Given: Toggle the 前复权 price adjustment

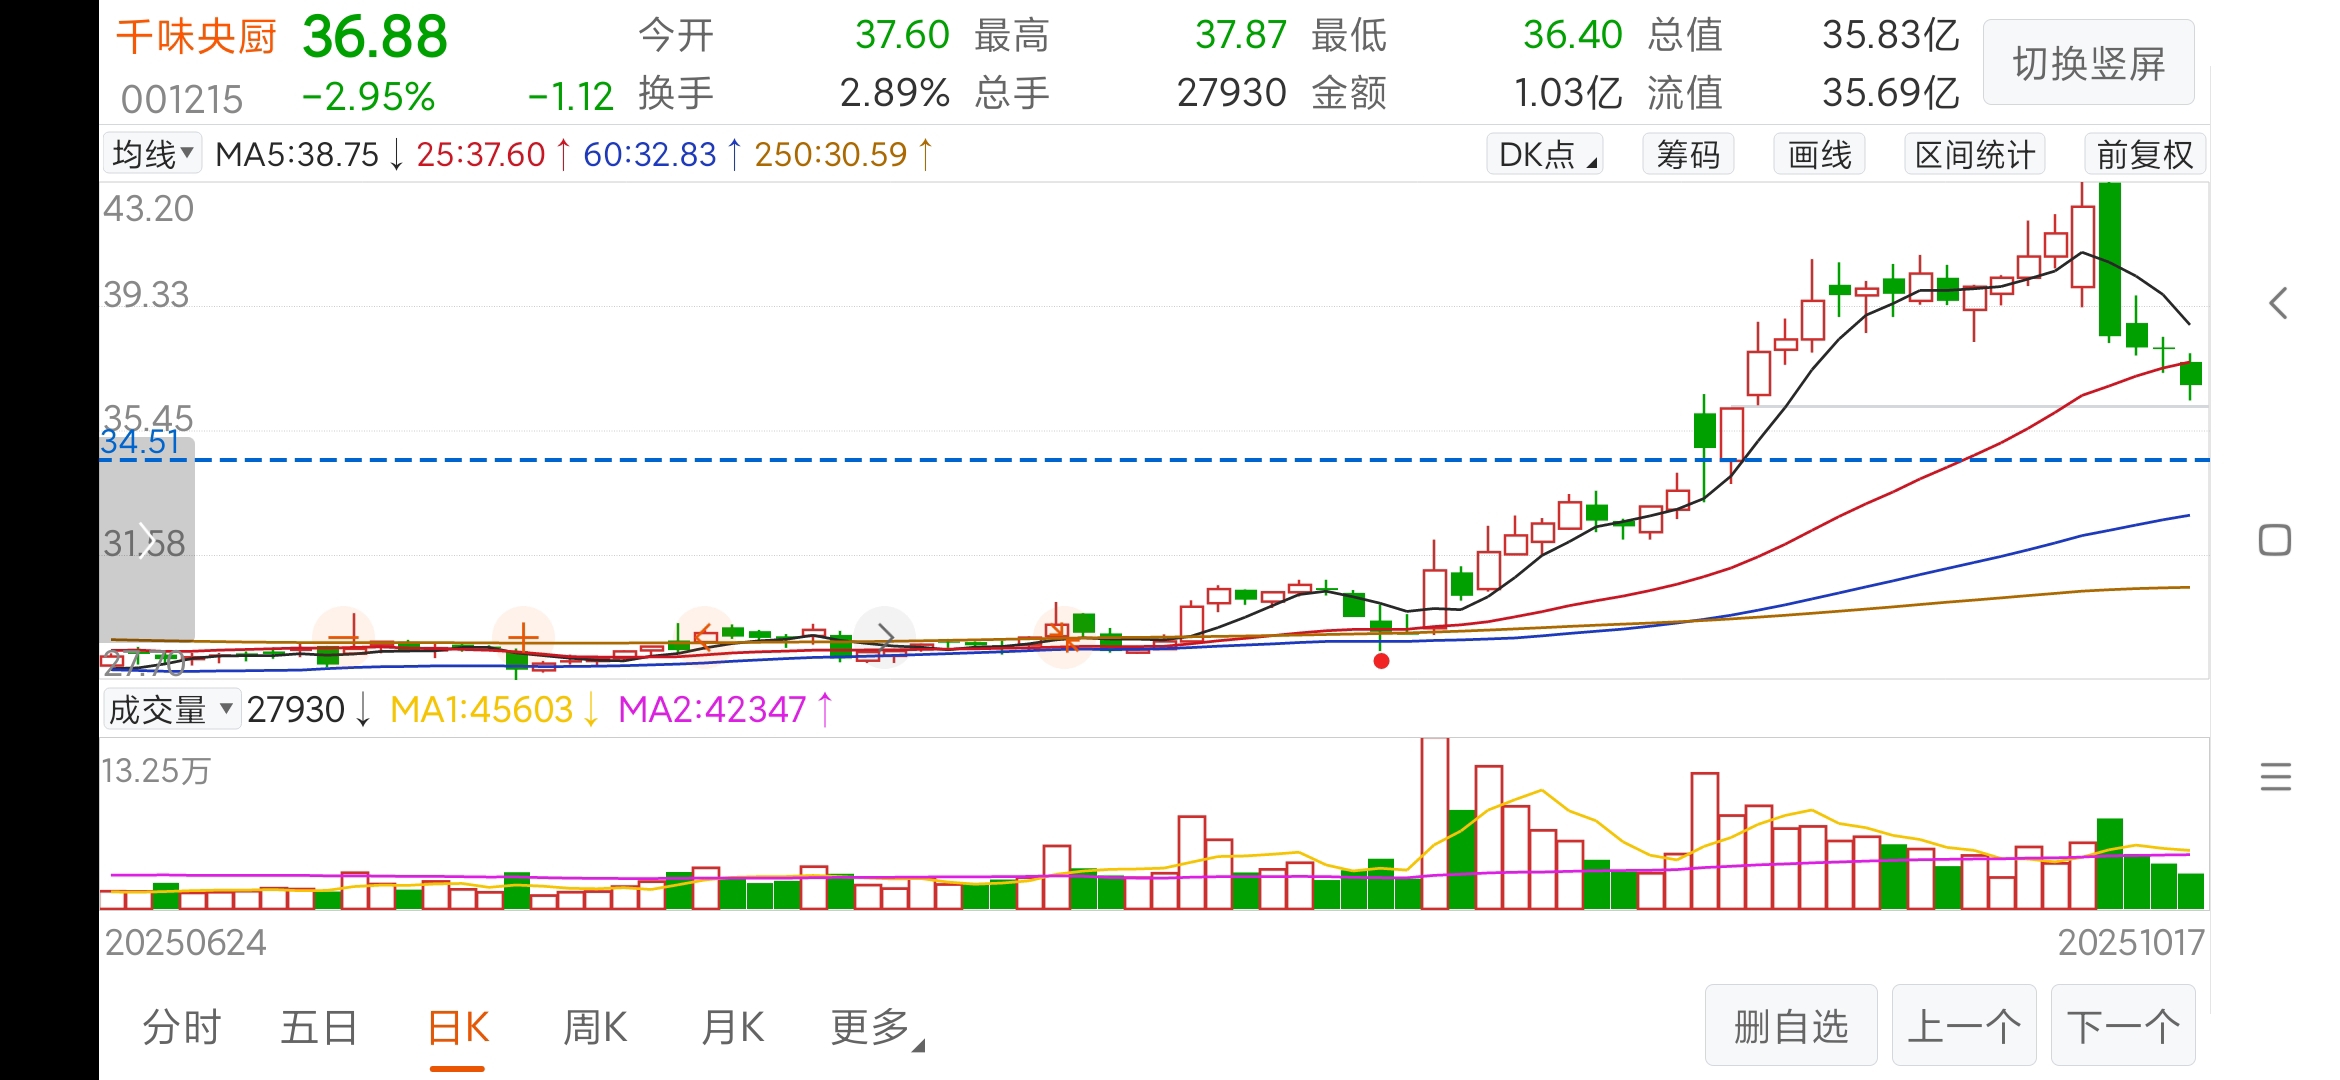Looking at the screenshot, I should [x=2144, y=155].
